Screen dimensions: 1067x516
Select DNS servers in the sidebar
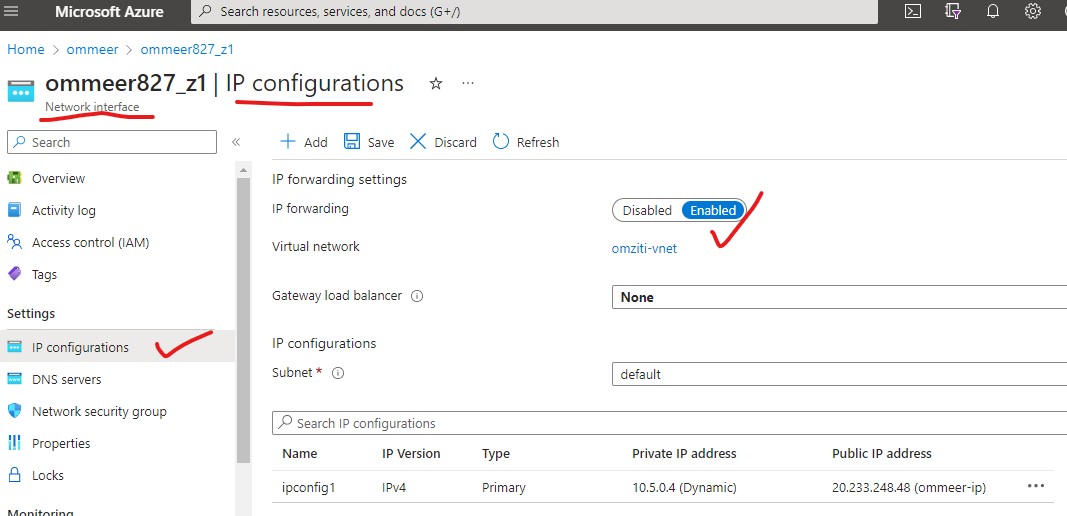point(66,380)
